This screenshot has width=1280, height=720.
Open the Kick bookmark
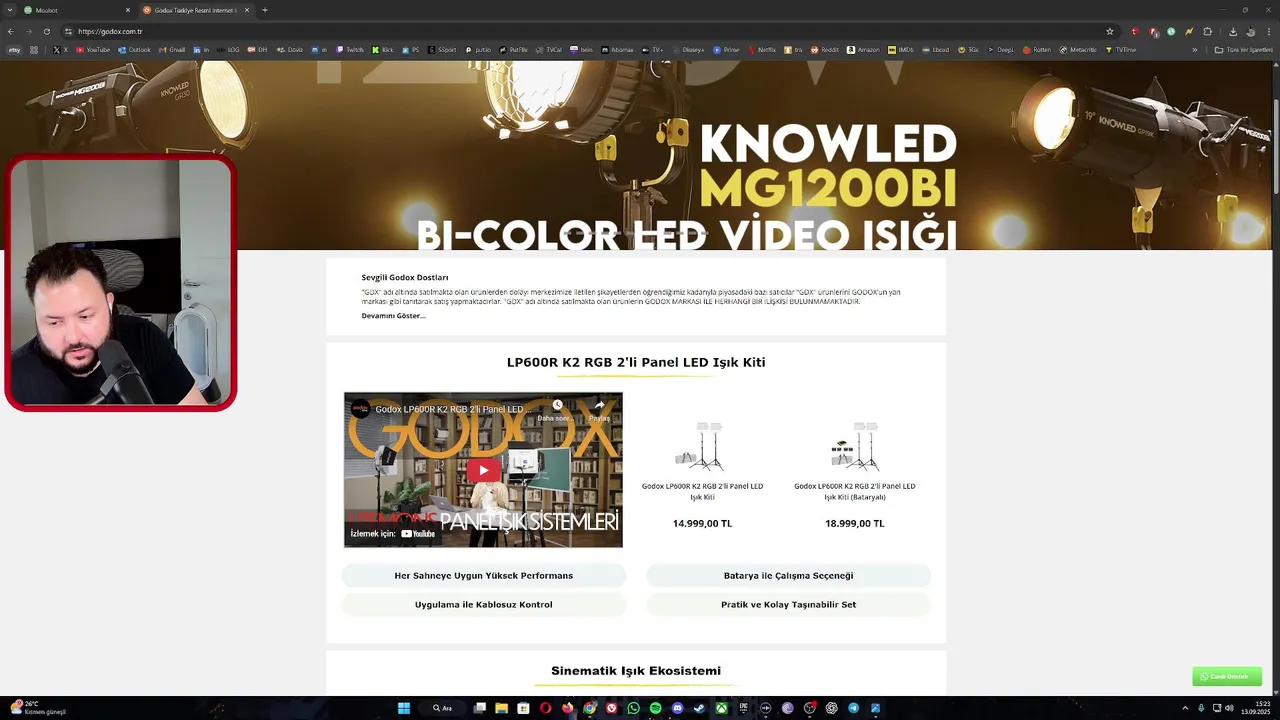tap(383, 49)
